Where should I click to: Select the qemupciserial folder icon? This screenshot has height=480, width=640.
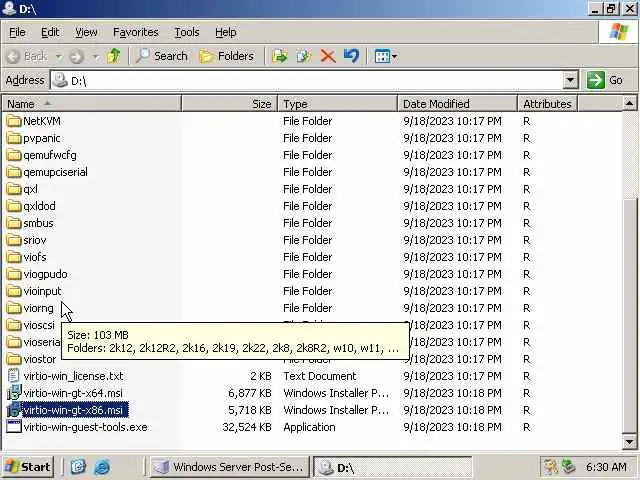14,172
